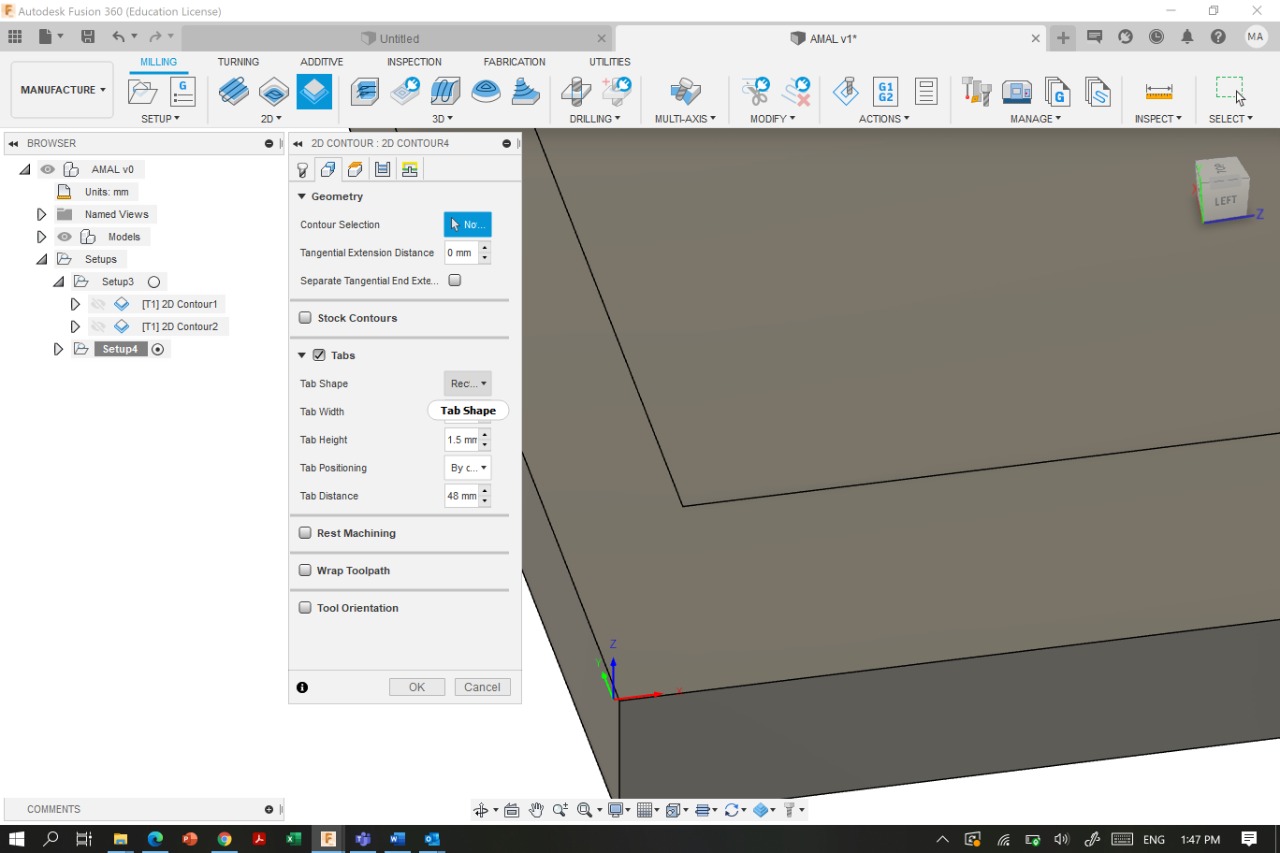Enable the Wrap Toolpath checkbox
The width and height of the screenshot is (1280, 853).
[x=305, y=570]
